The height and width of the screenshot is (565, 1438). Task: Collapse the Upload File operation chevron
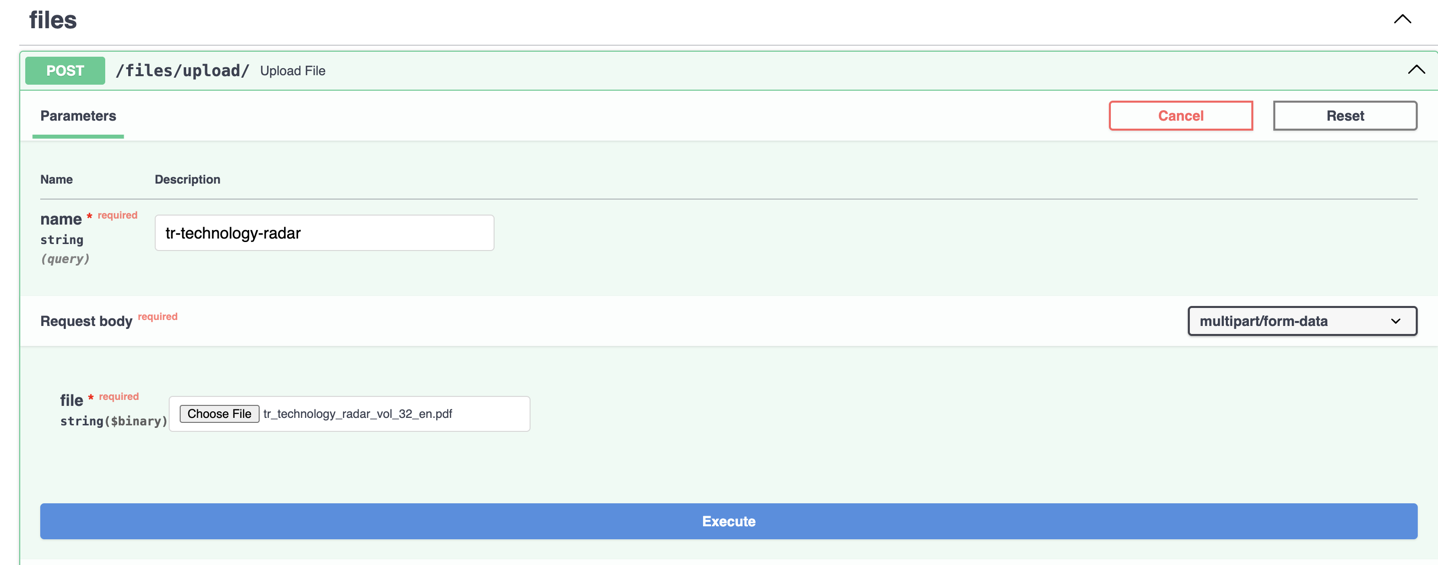click(x=1416, y=70)
